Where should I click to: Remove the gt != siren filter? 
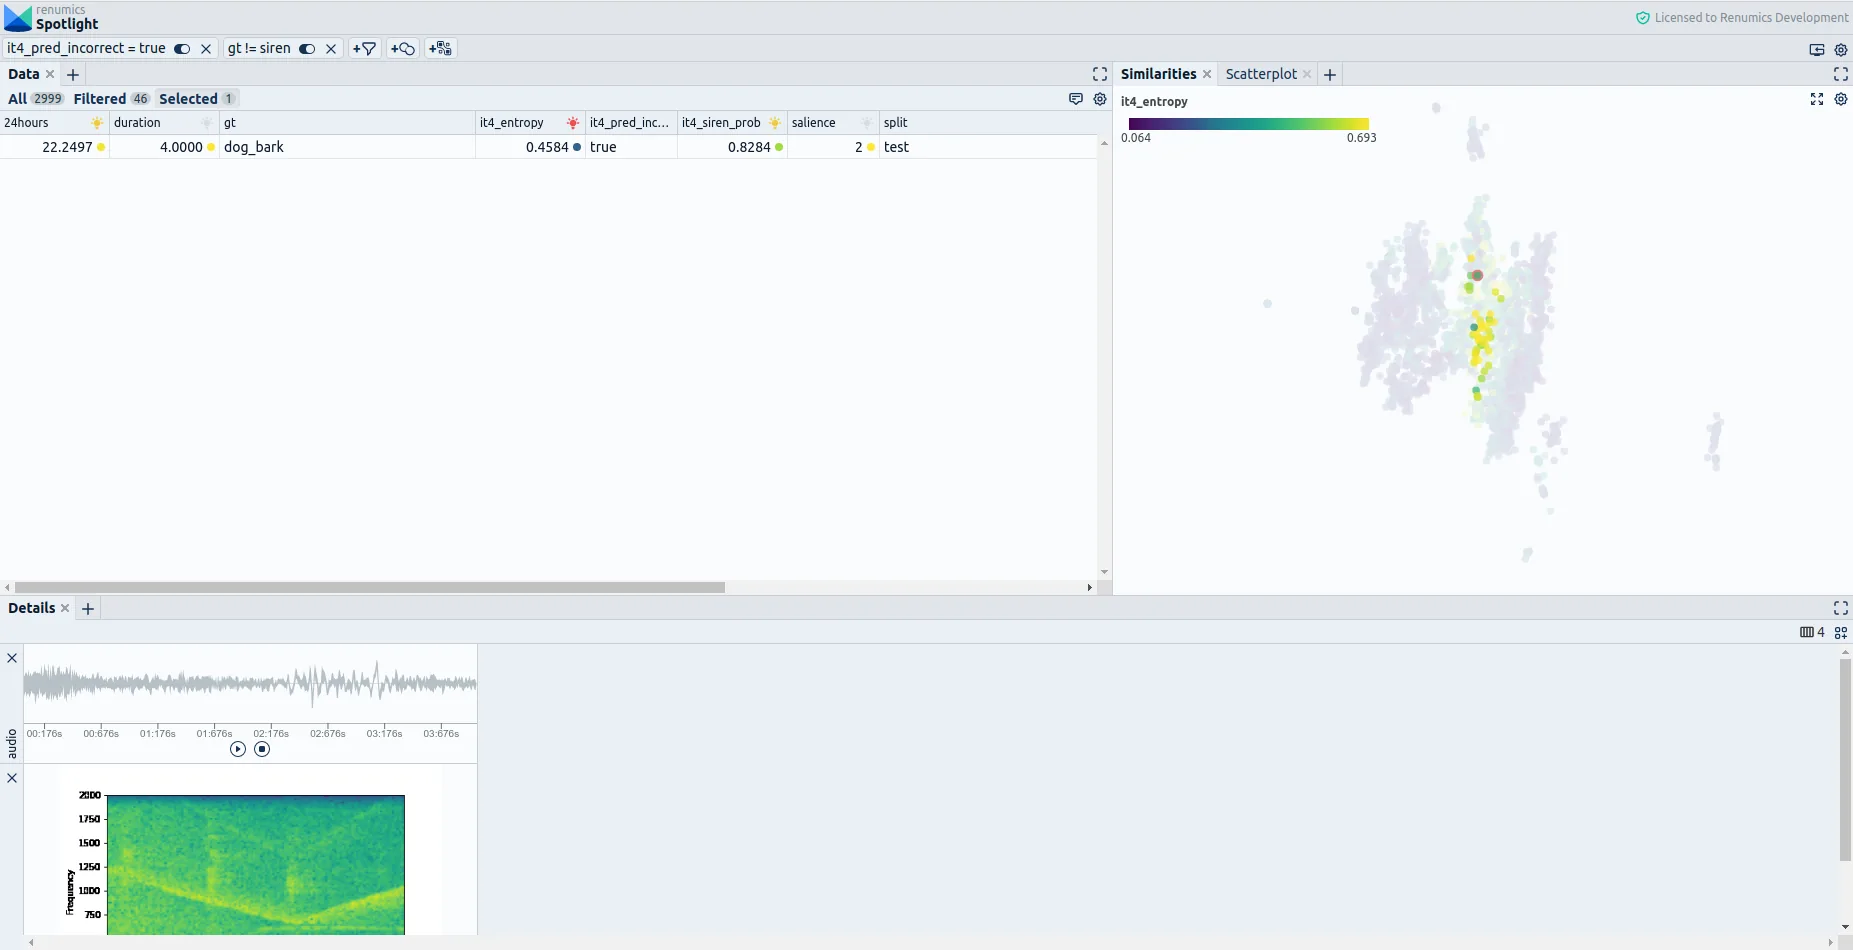pos(331,48)
